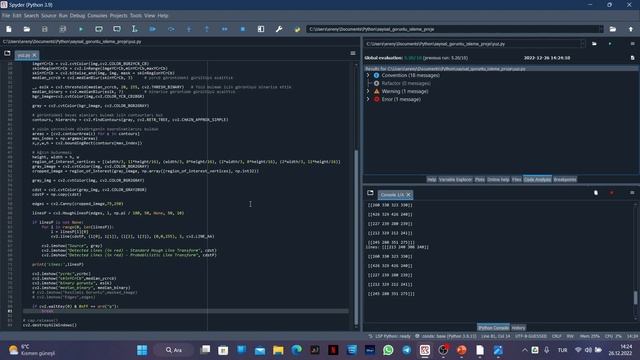640x360 pixels.
Task: Stop debugging with the square icon
Action: point(242,29)
